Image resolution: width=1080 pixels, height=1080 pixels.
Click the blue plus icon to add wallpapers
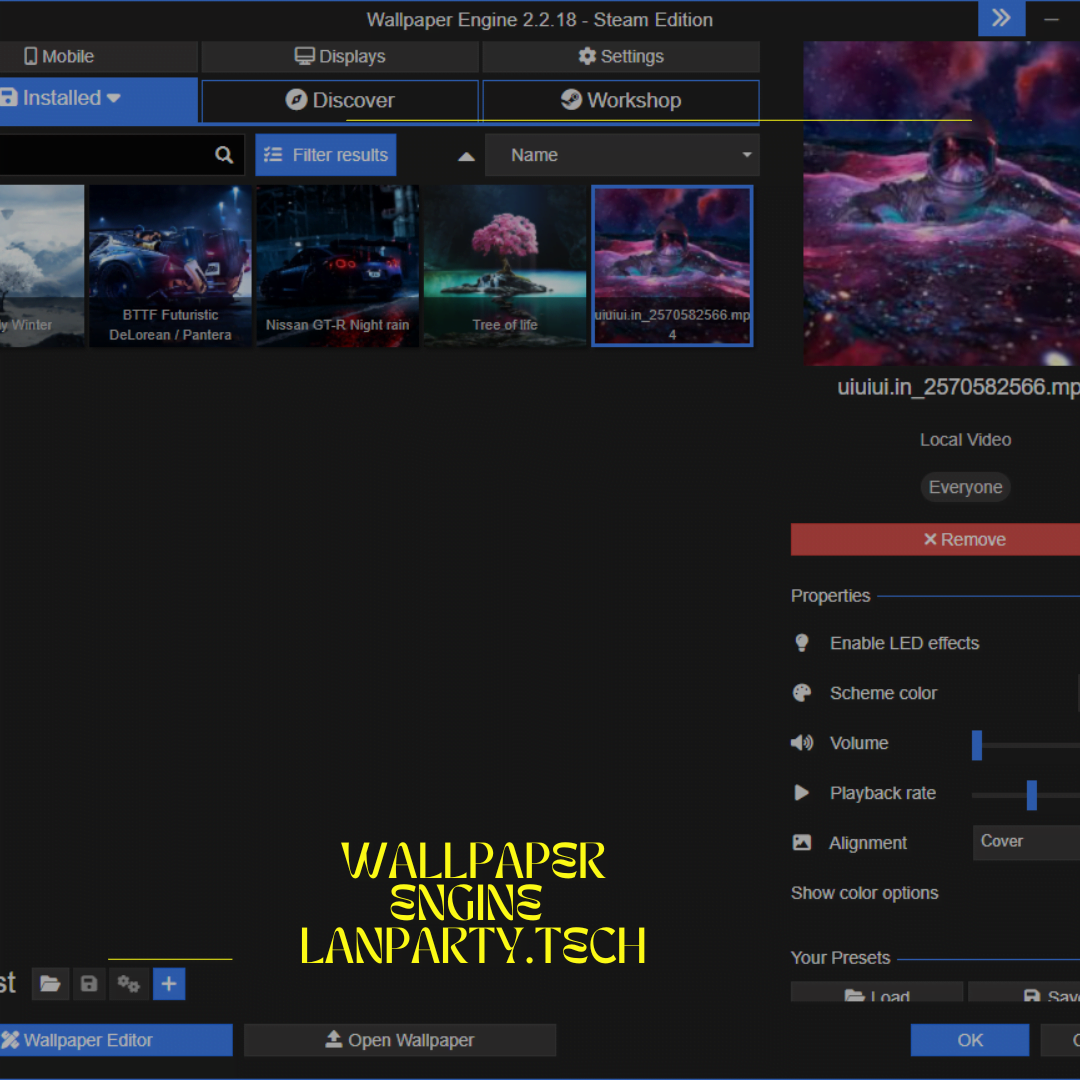[168, 983]
